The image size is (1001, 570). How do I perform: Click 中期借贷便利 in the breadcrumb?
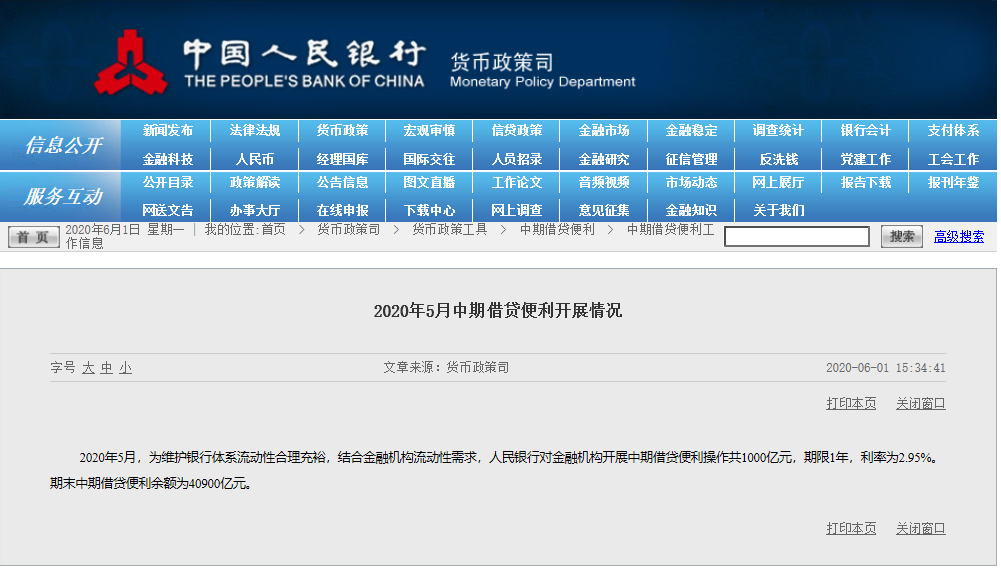557,230
